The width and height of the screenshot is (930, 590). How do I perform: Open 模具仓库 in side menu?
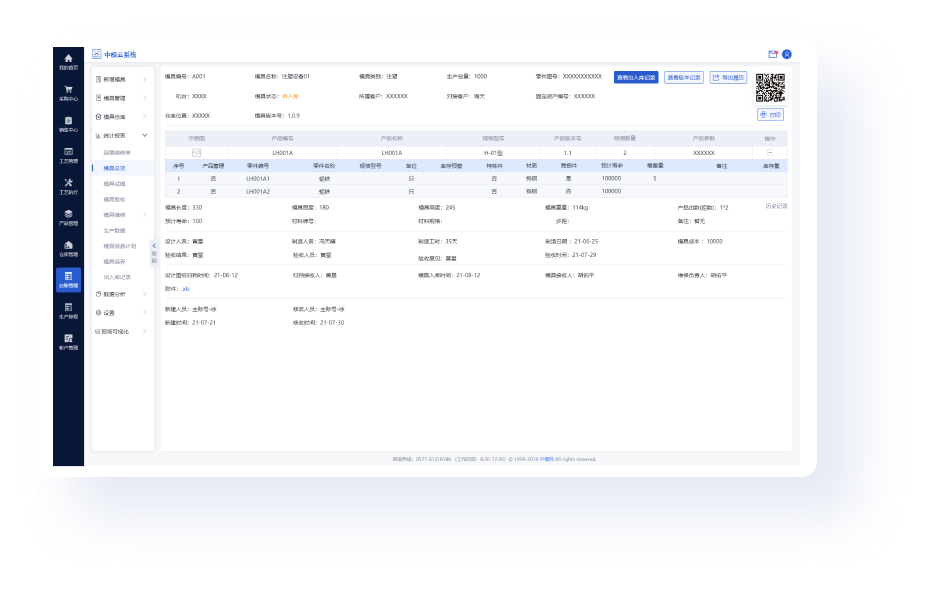[114, 117]
